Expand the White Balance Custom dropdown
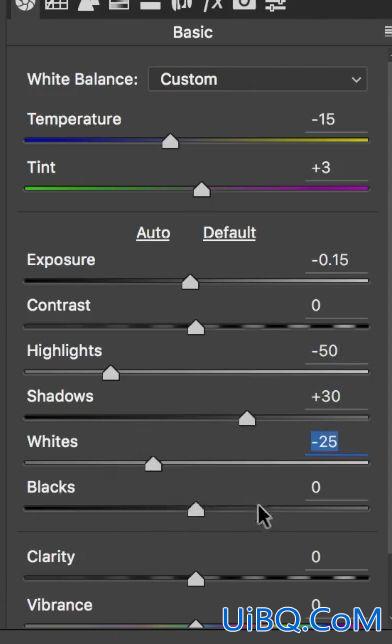The height and width of the screenshot is (644, 392). 258,79
